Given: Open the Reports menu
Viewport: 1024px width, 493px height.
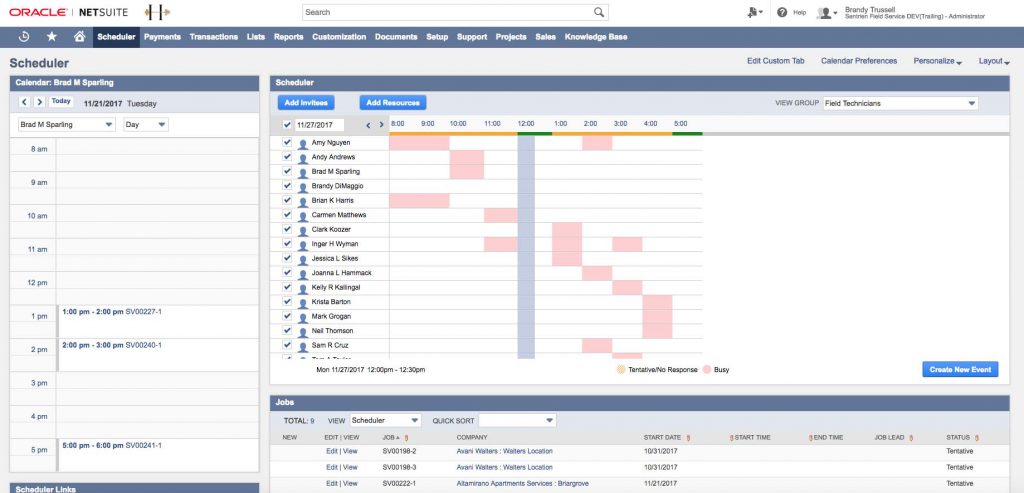Looking at the screenshot, I should coord(289,37).
